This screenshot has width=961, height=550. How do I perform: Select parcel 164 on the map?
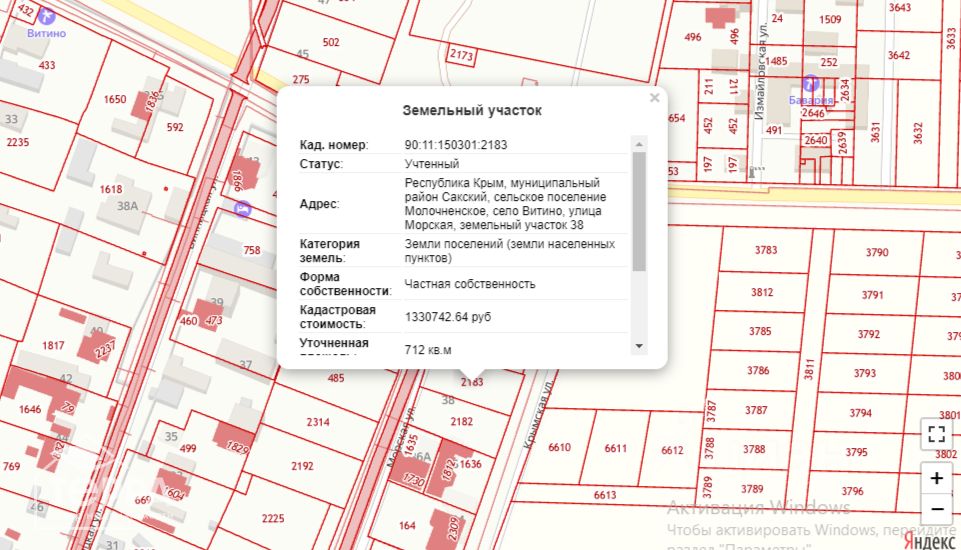(x=407, y=525)
